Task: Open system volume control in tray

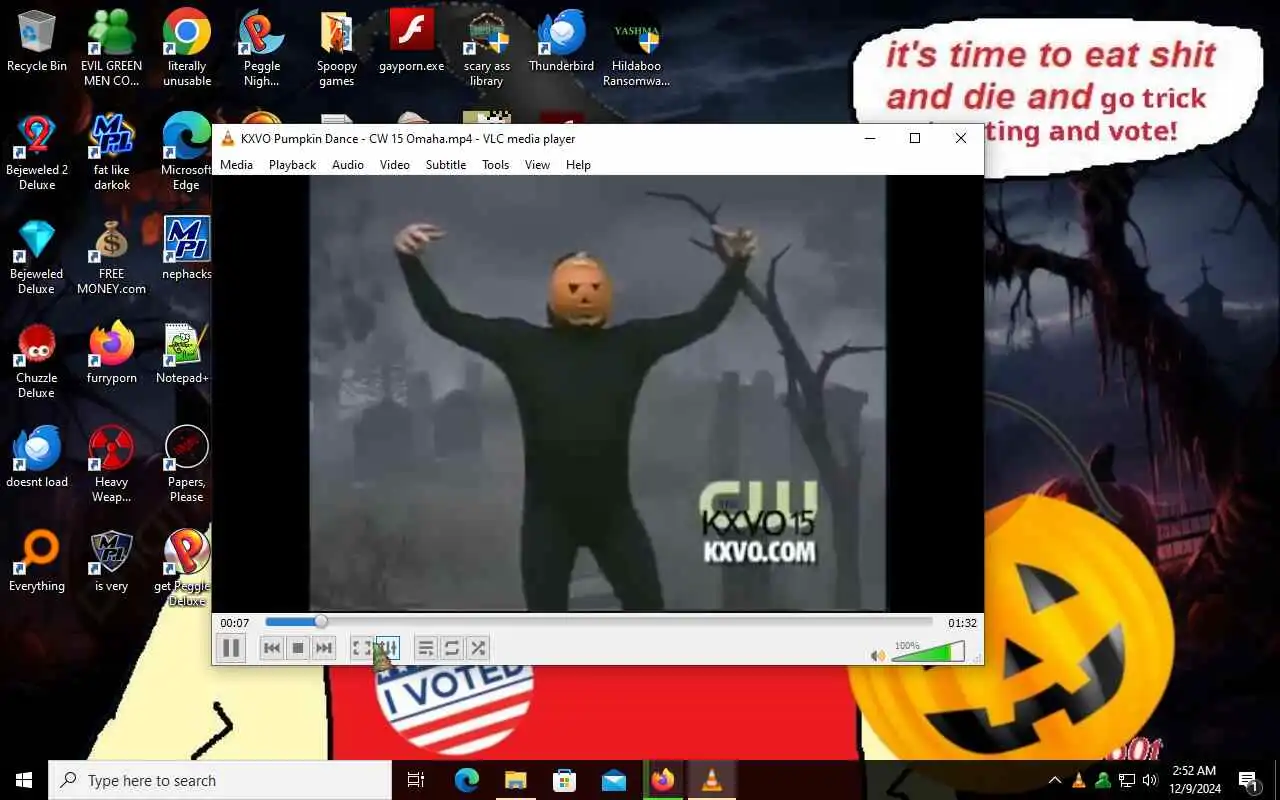Action: tap(1150, 780)
